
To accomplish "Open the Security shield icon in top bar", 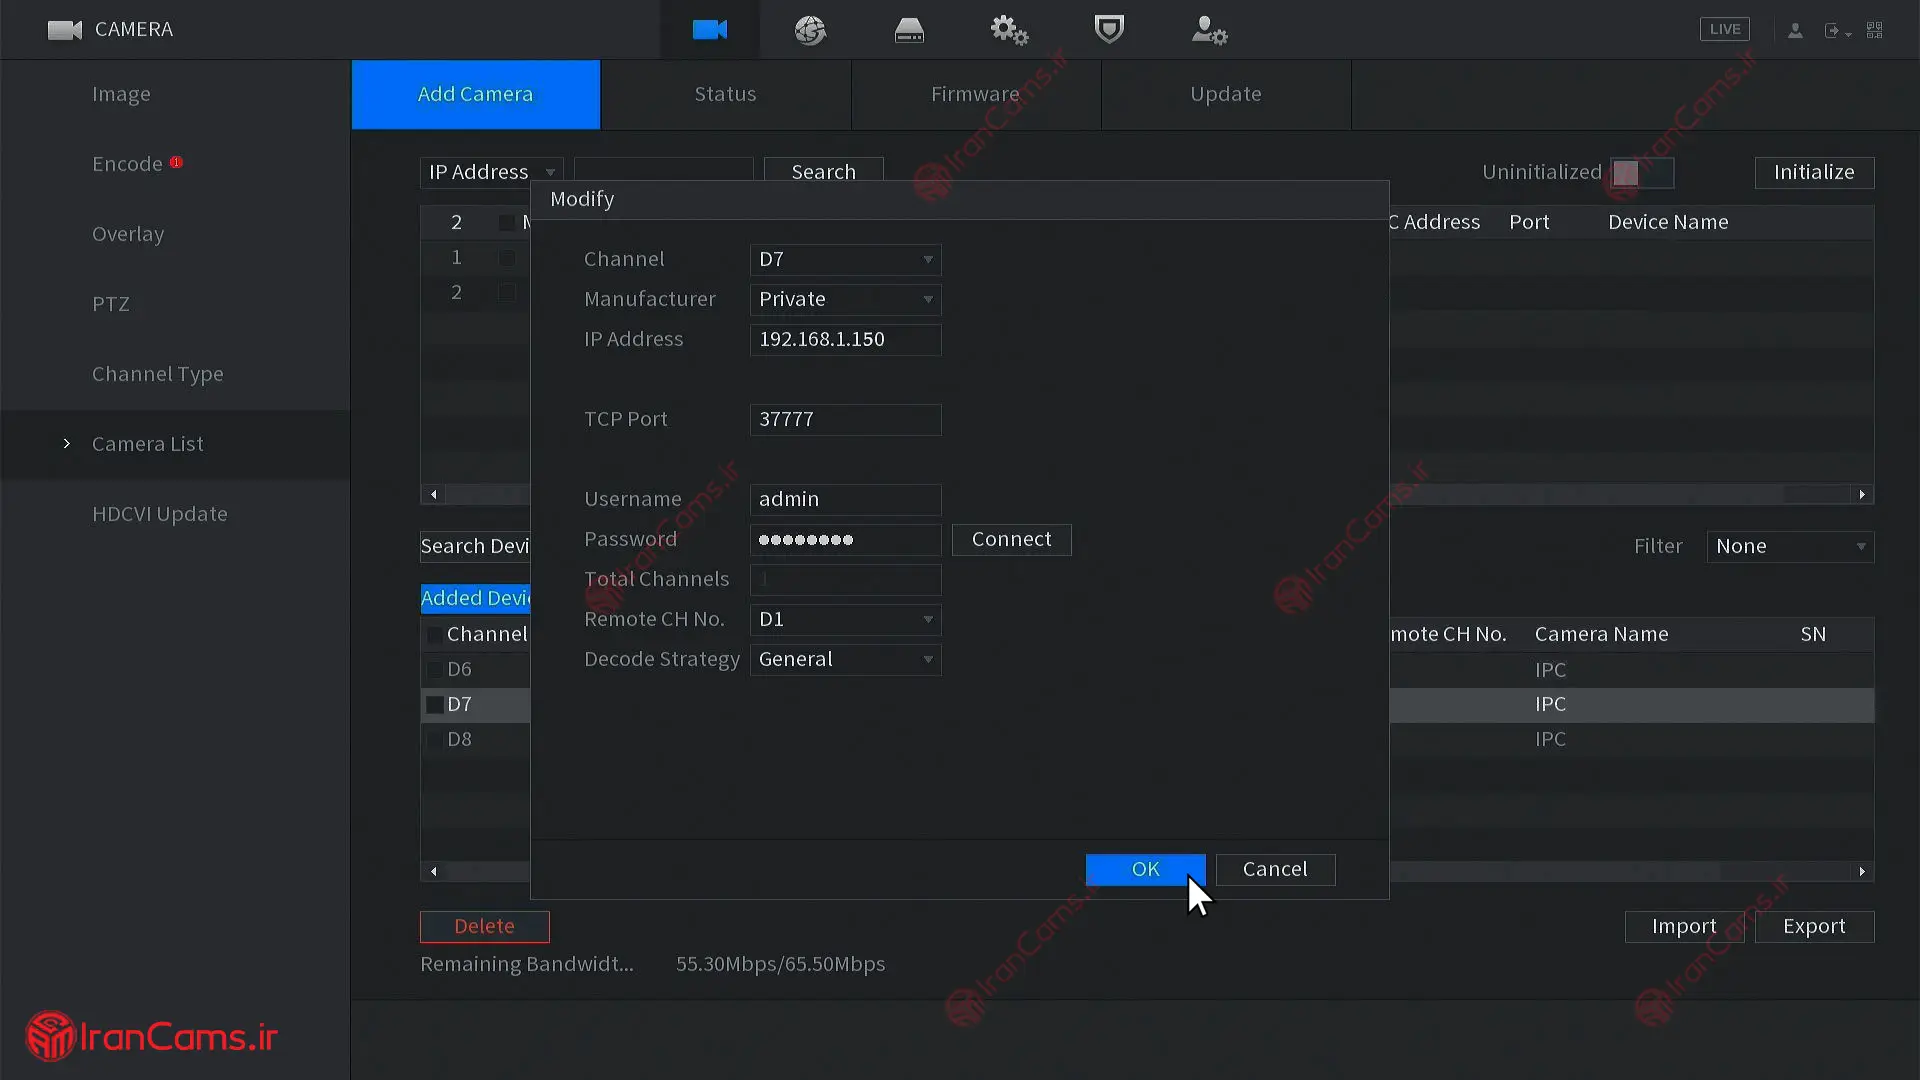I will (x=1109, y=30).
